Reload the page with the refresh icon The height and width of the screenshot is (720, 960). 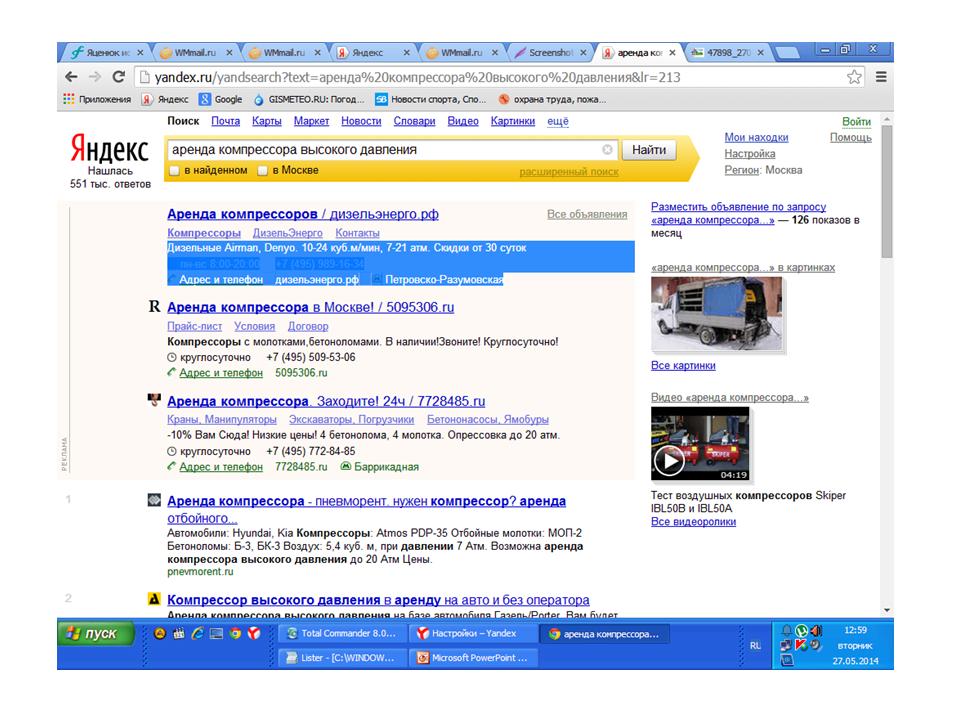coord(119,77)
